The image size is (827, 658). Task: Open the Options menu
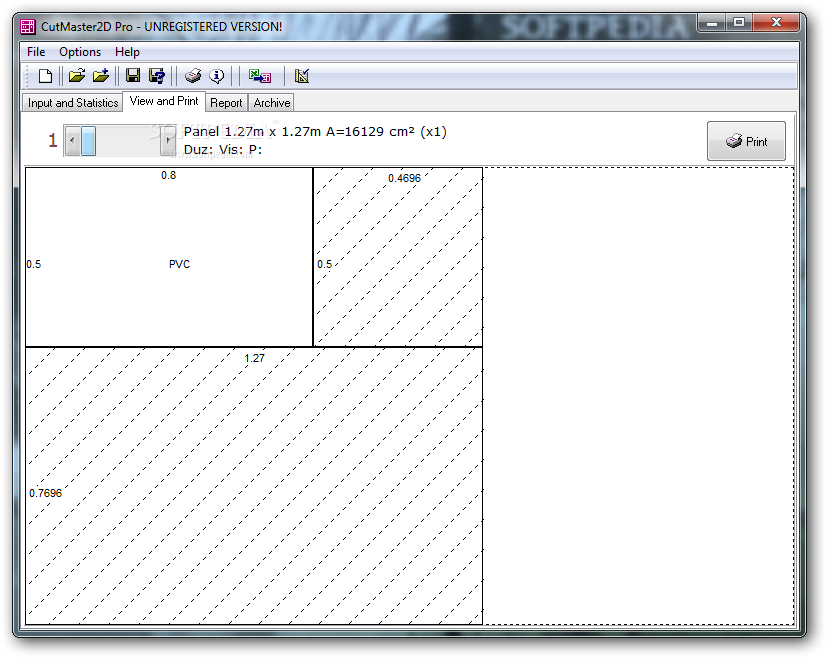tap(80, 52)
